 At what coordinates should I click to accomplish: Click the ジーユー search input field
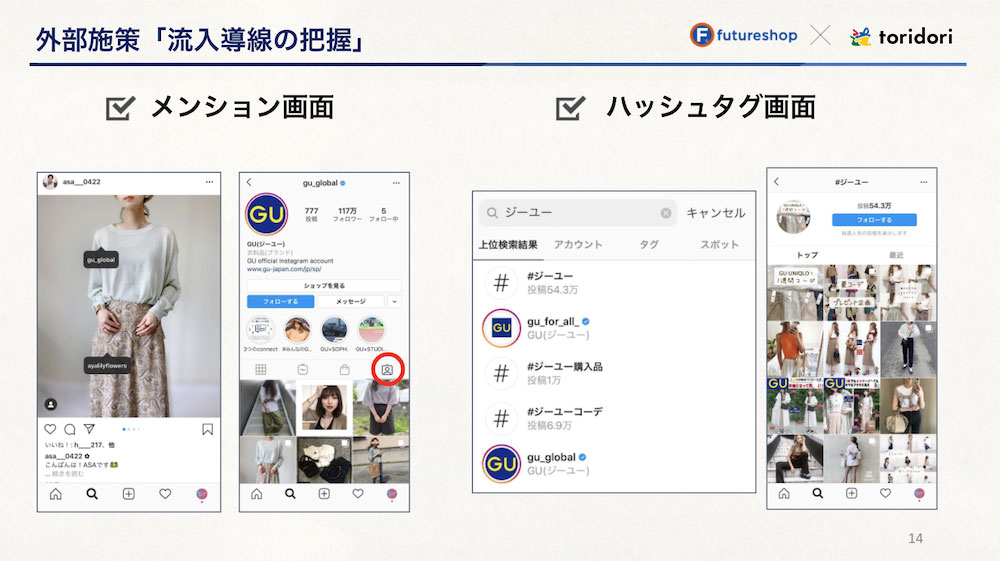(x=578, y=213)
